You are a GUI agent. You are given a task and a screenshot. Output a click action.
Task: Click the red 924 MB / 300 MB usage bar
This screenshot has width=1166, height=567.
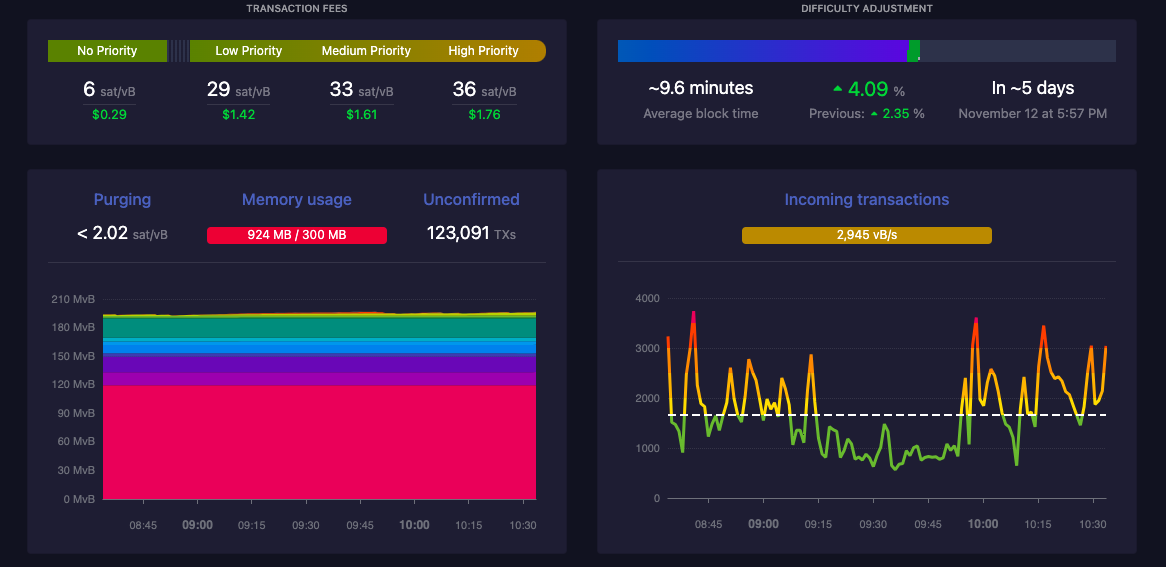coord(296,235)
